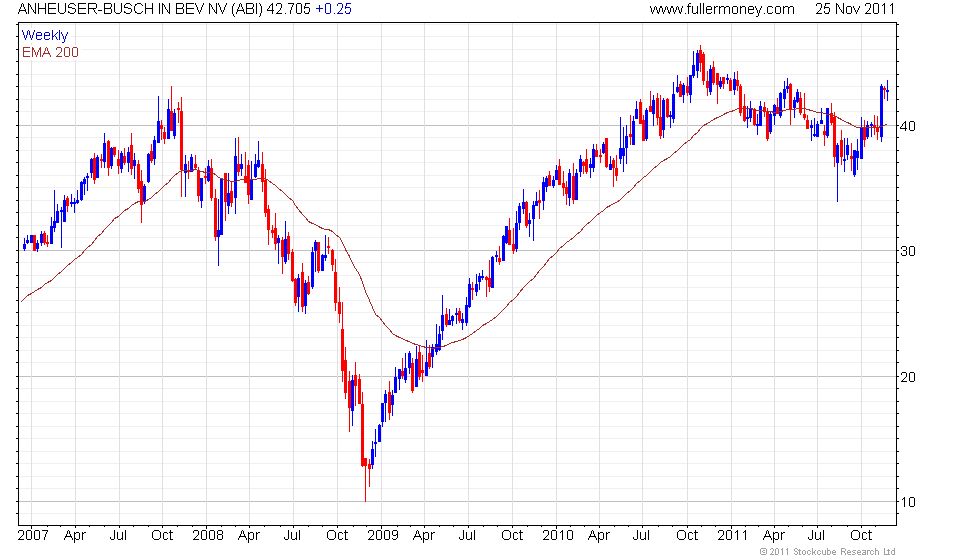Open the www.fullermoney.com link text
Image resolution: width=980 pixels, height=560 pixels.
point(722,9)
